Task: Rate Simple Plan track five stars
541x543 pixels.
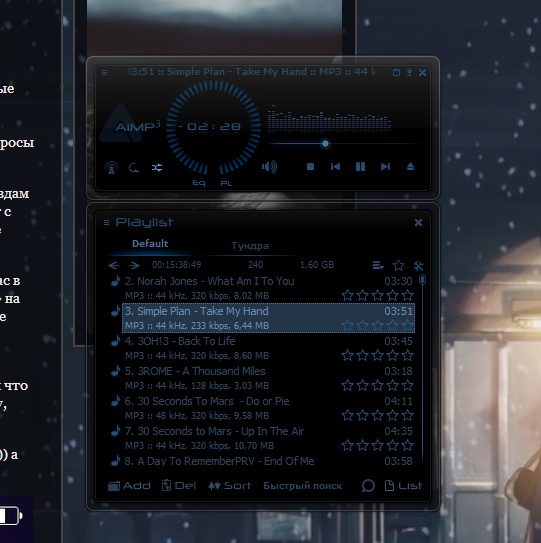Action: pyautogui.click(x=407, y=326)
